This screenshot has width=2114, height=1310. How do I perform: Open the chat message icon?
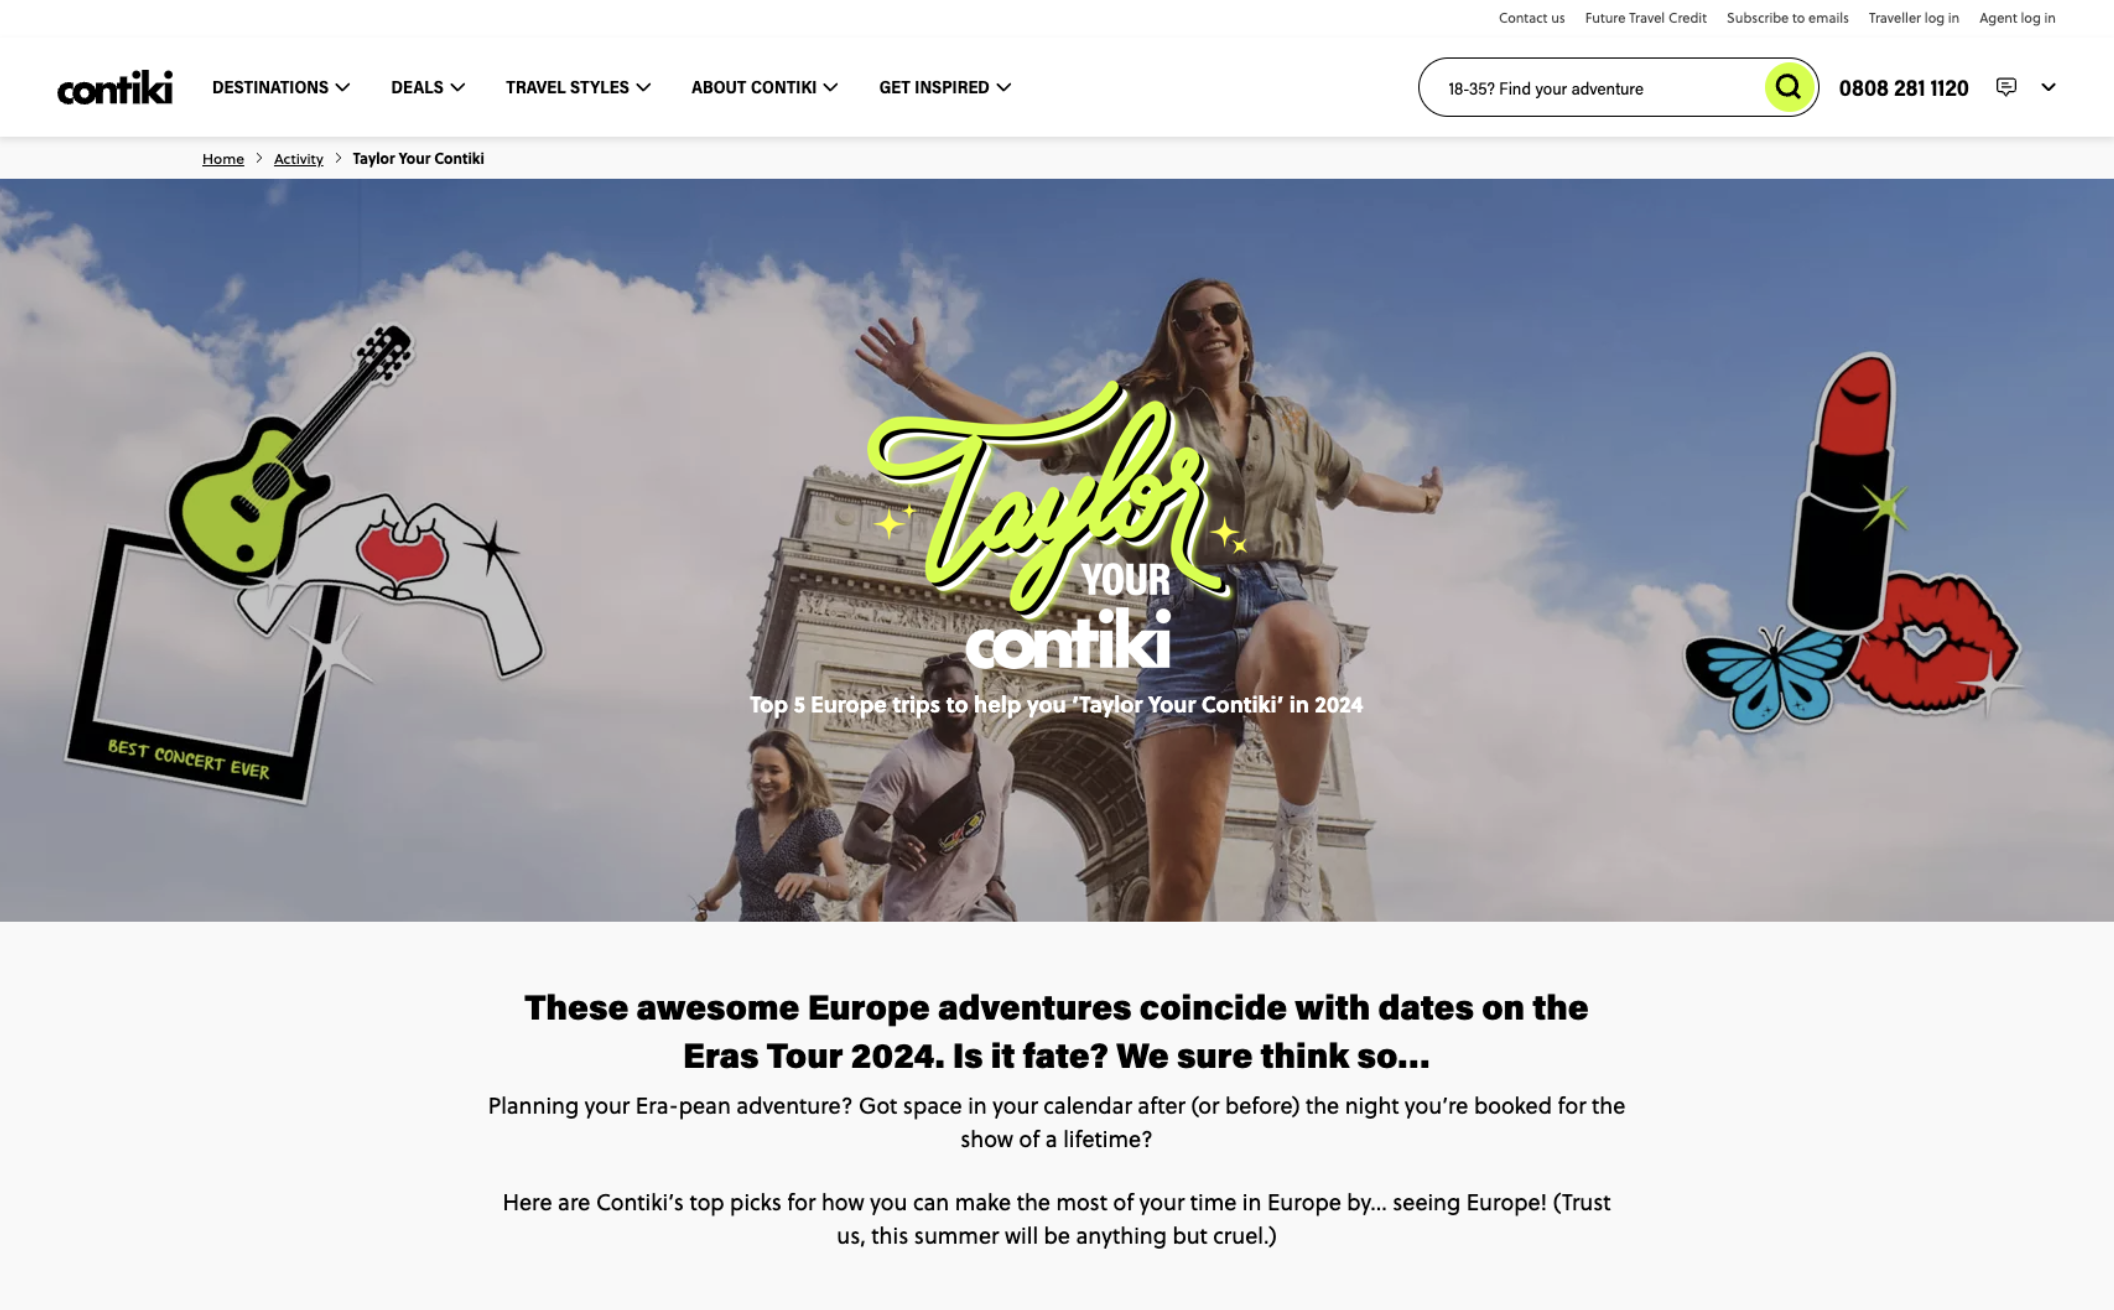point(2006,87)
